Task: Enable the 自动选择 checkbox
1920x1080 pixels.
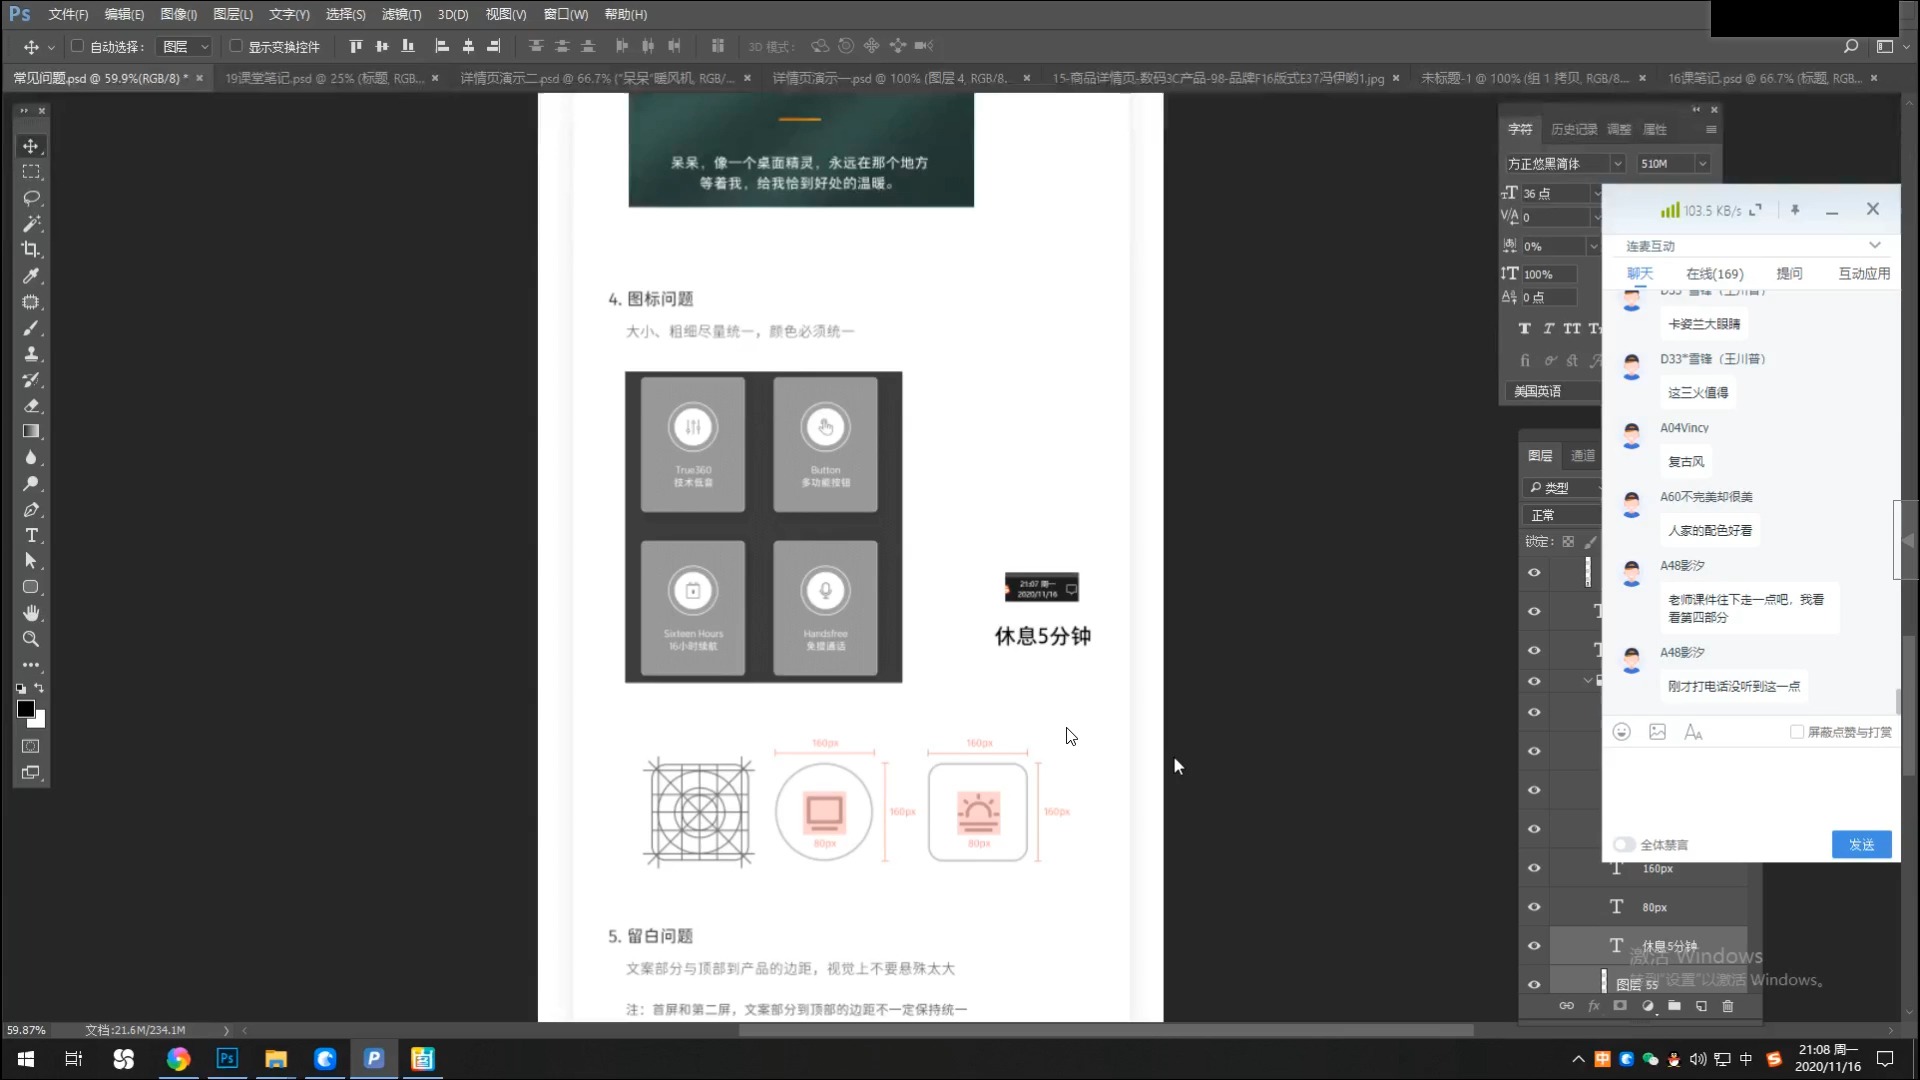Action: coord(77,46)
